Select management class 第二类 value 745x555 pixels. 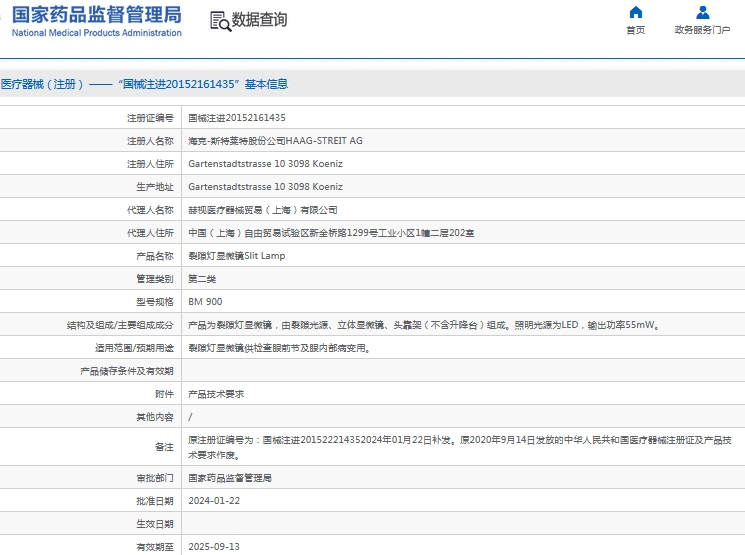tap(202, 279)
